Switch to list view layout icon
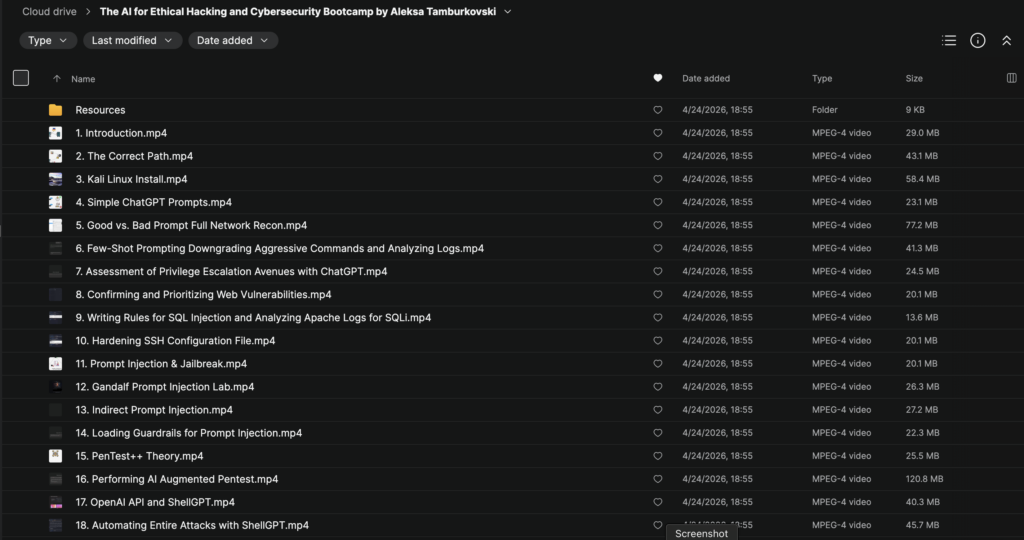 coord(949,40)
